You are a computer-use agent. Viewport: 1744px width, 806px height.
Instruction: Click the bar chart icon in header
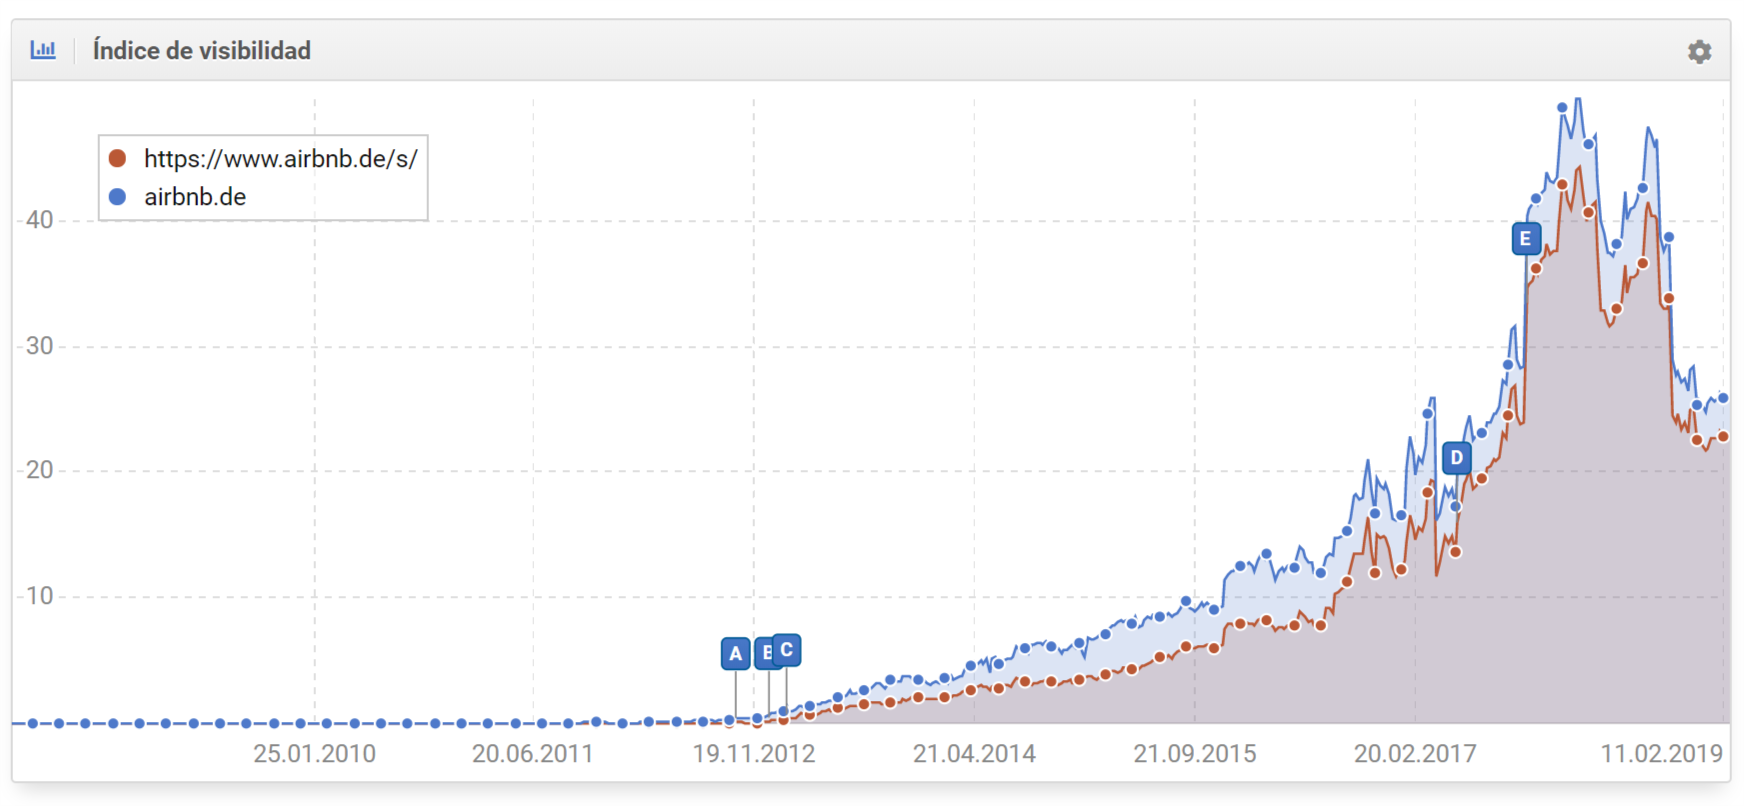click(43, 49)
